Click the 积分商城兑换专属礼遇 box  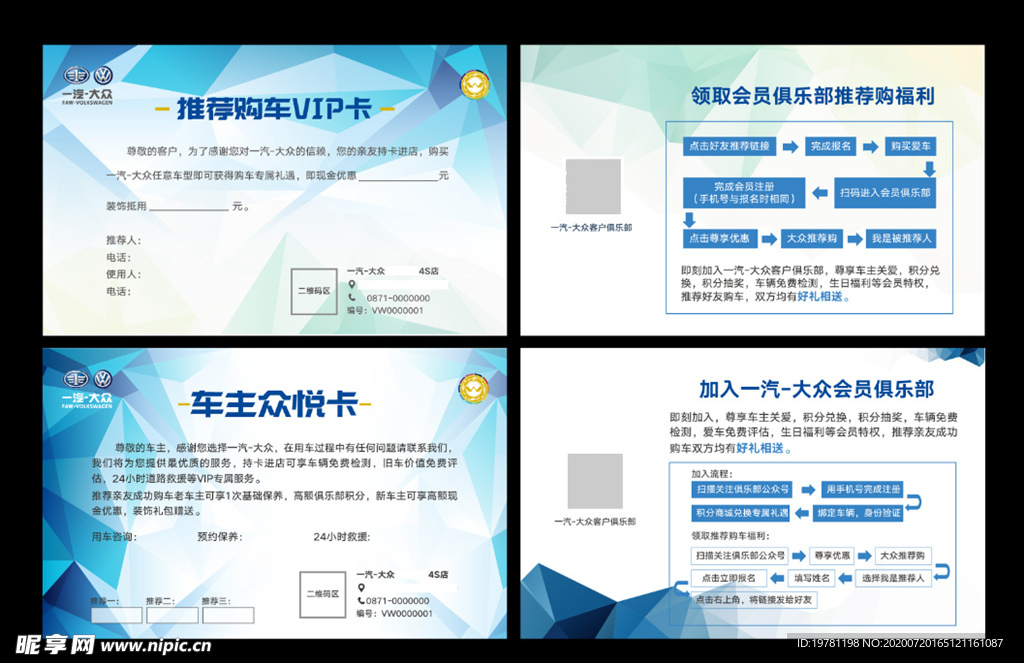coord(742,513)
